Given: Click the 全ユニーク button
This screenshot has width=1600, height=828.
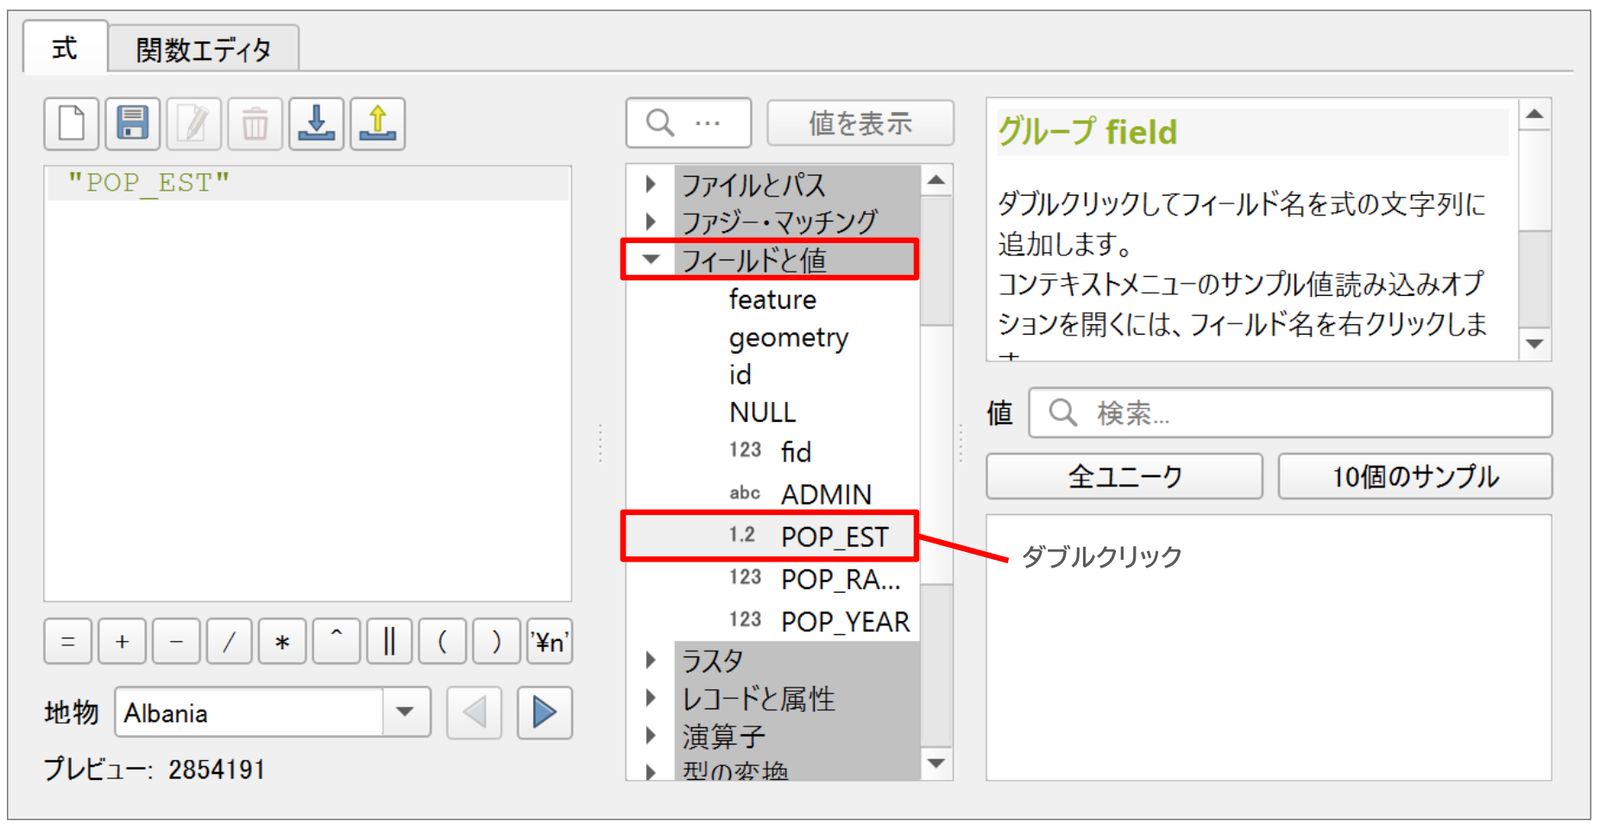Looking at the screenshot, I should coord(1124,476).
